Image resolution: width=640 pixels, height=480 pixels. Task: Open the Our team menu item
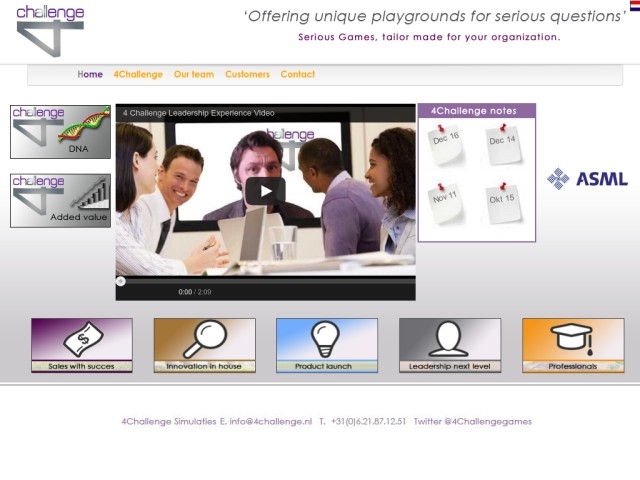(x=193, y=74)
